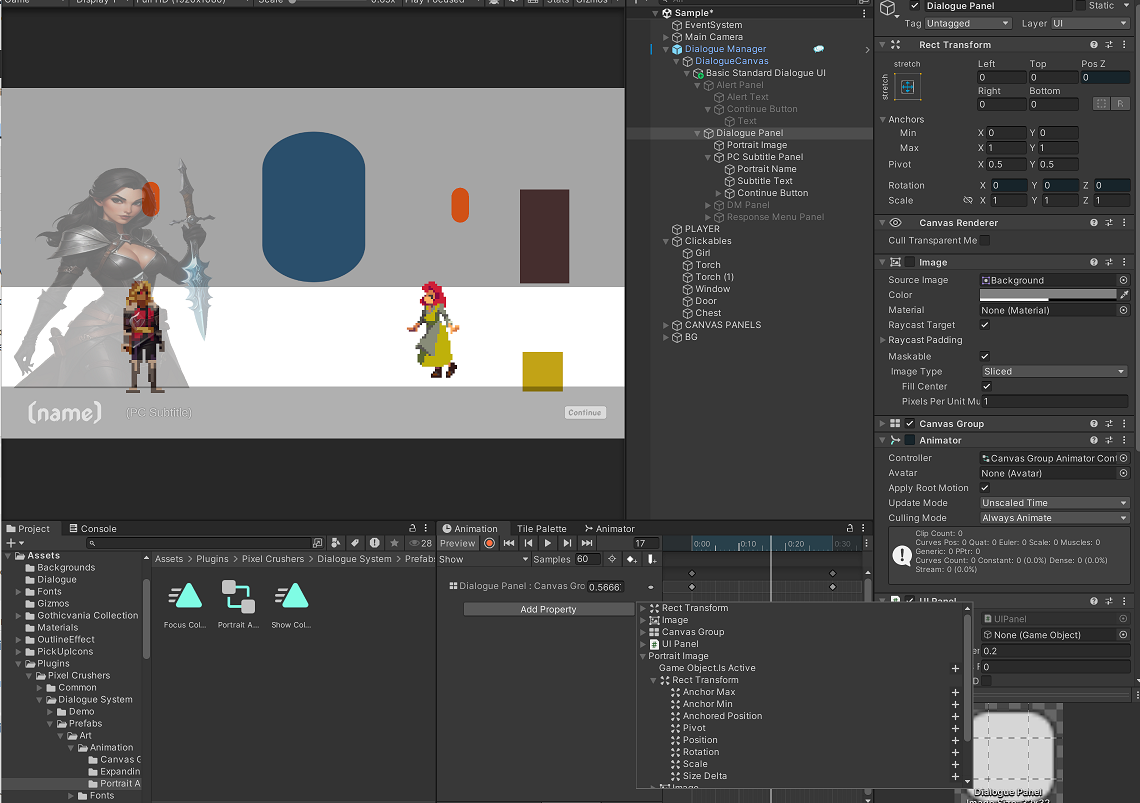Toggle constrained proportions link beside Scale

[x=968, y=201]
